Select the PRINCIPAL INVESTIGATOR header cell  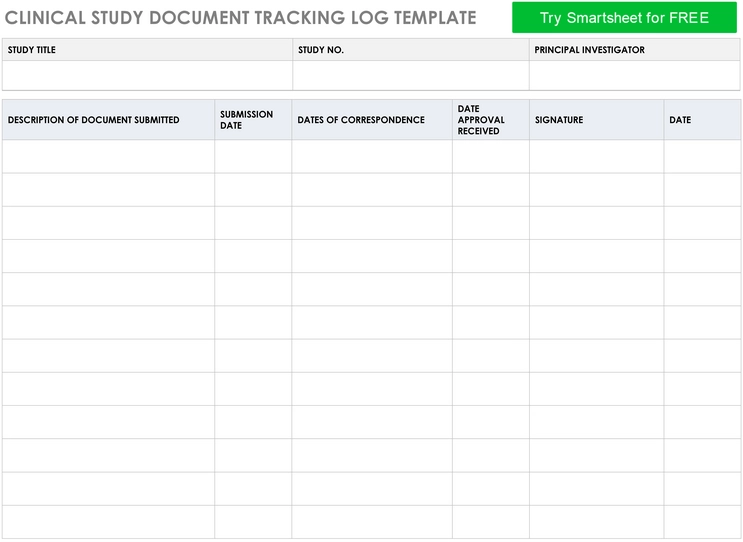pos(634,50)
